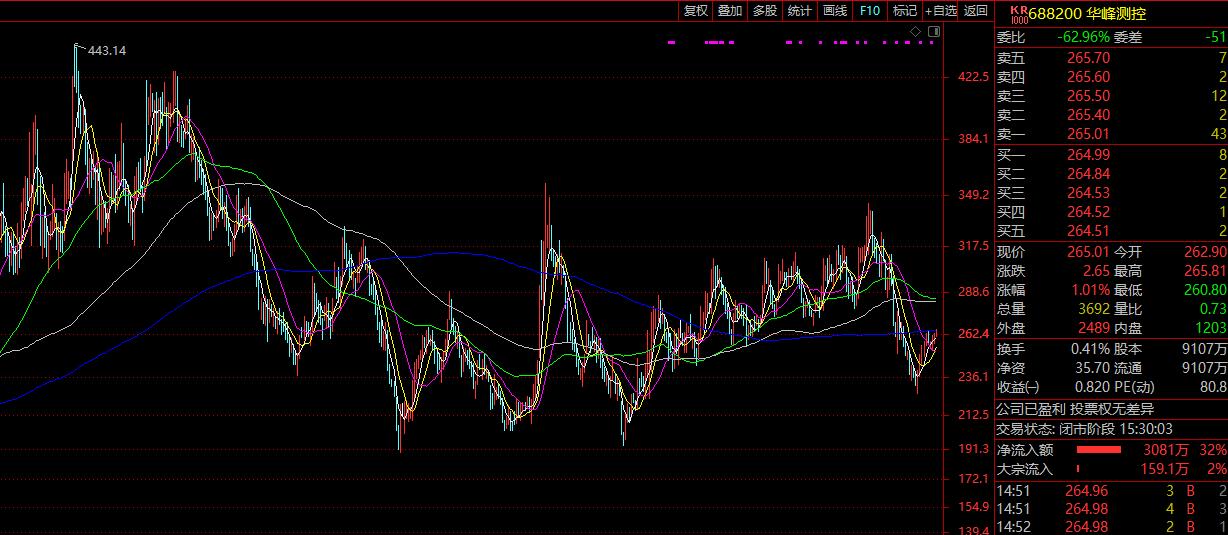Open the 标记 mark options

905,11
